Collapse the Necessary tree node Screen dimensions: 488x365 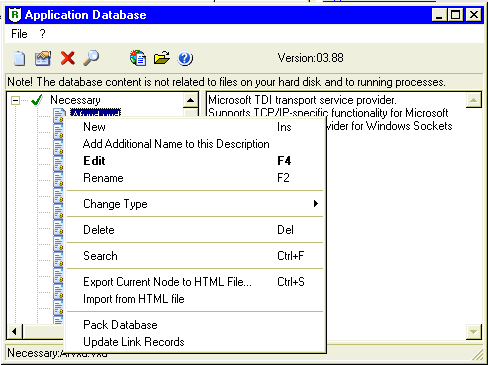click(15, 100)
